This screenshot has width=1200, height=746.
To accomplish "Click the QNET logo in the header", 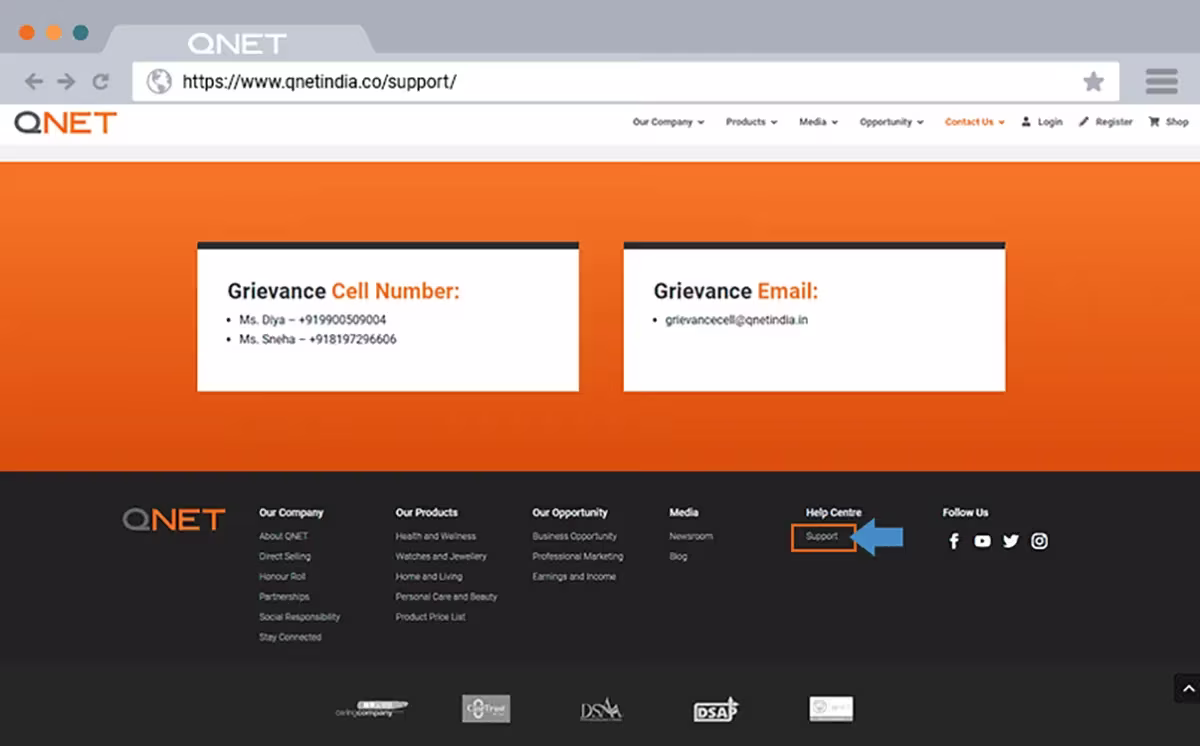I will point(65,122).
